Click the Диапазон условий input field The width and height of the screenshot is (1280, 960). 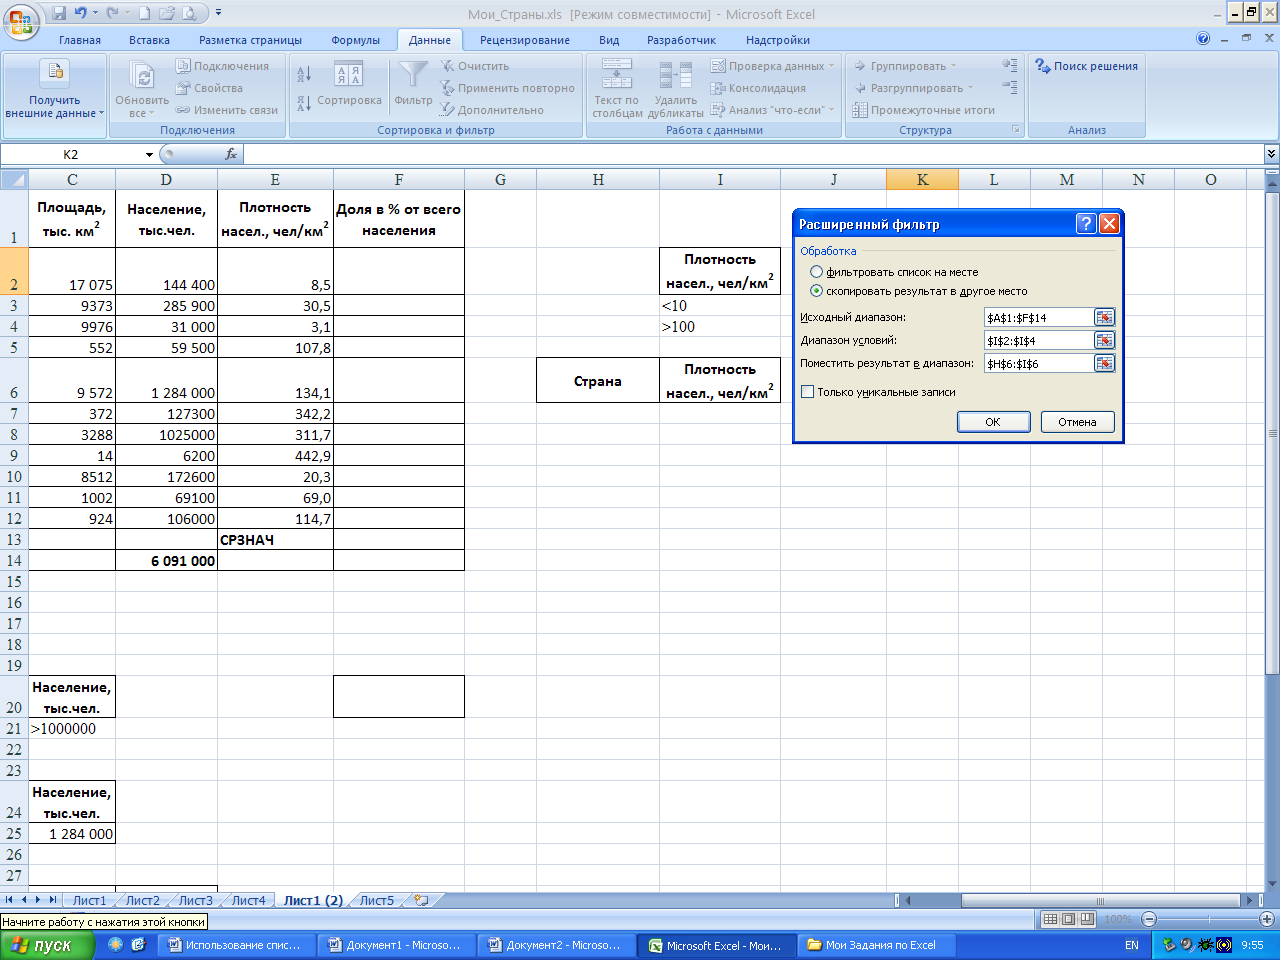(1039, 340)
